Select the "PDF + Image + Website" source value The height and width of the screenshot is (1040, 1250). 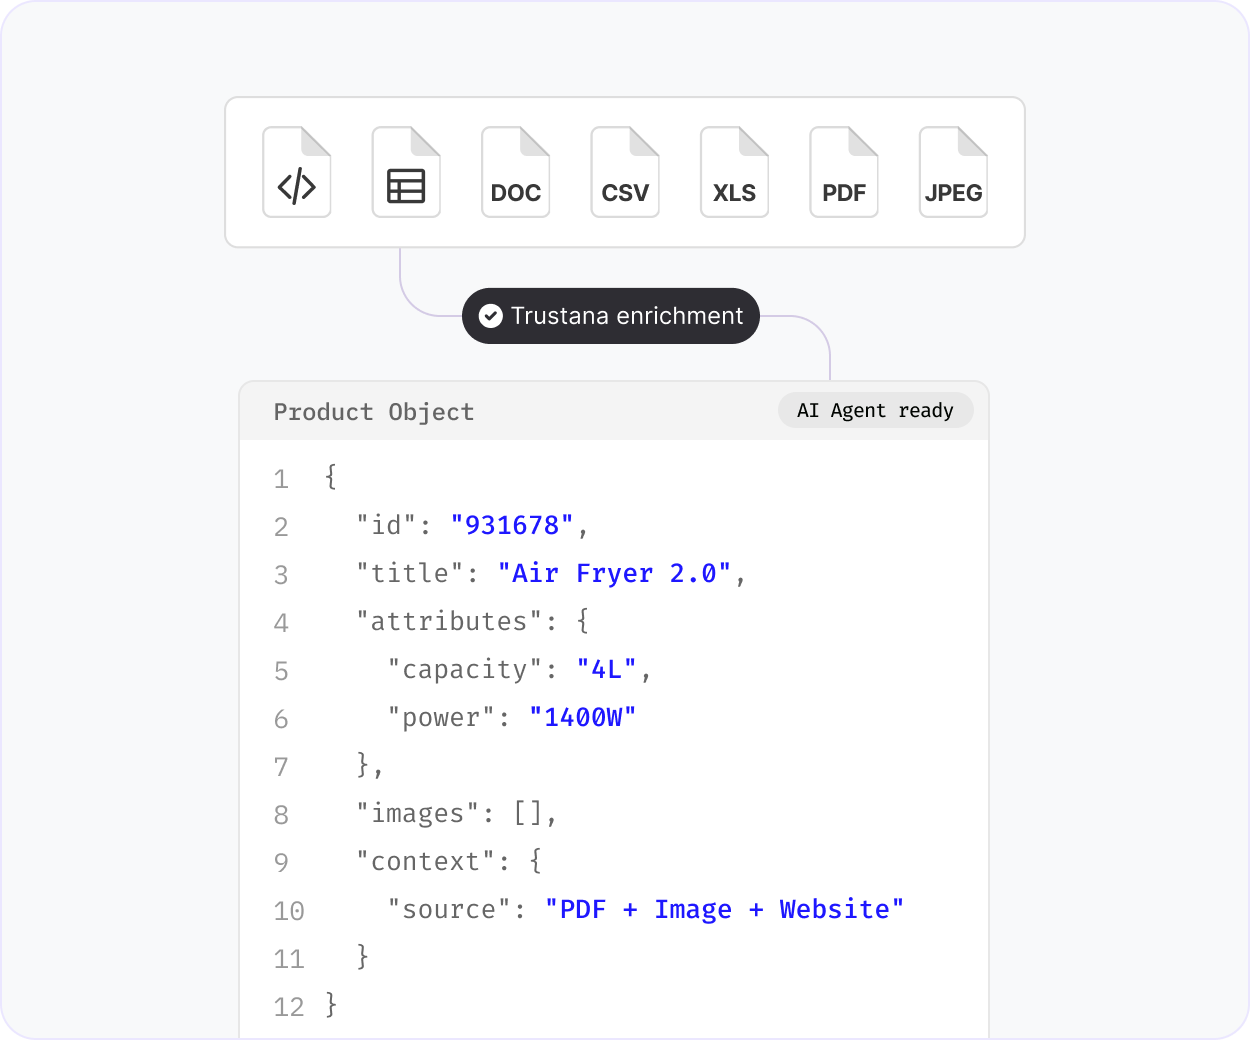point(724,909)
